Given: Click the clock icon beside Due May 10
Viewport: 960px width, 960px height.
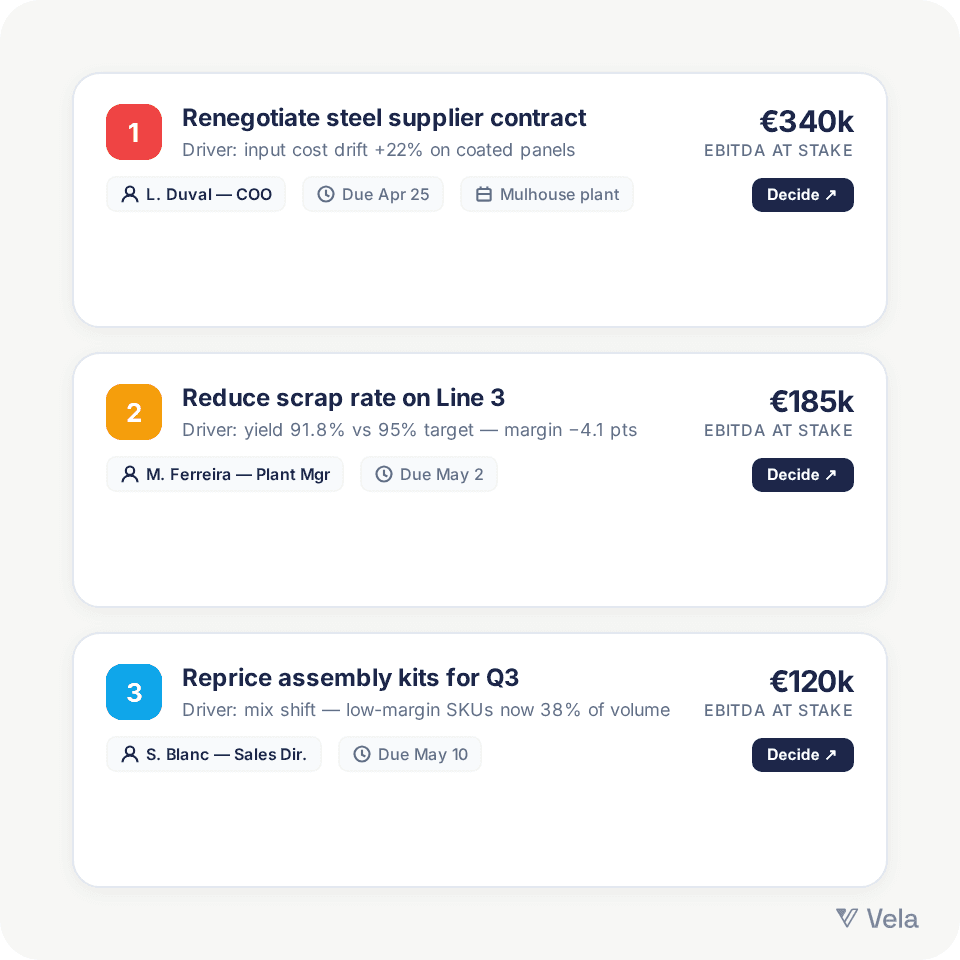Looking at the screenshot, I should tap(362, 754).
